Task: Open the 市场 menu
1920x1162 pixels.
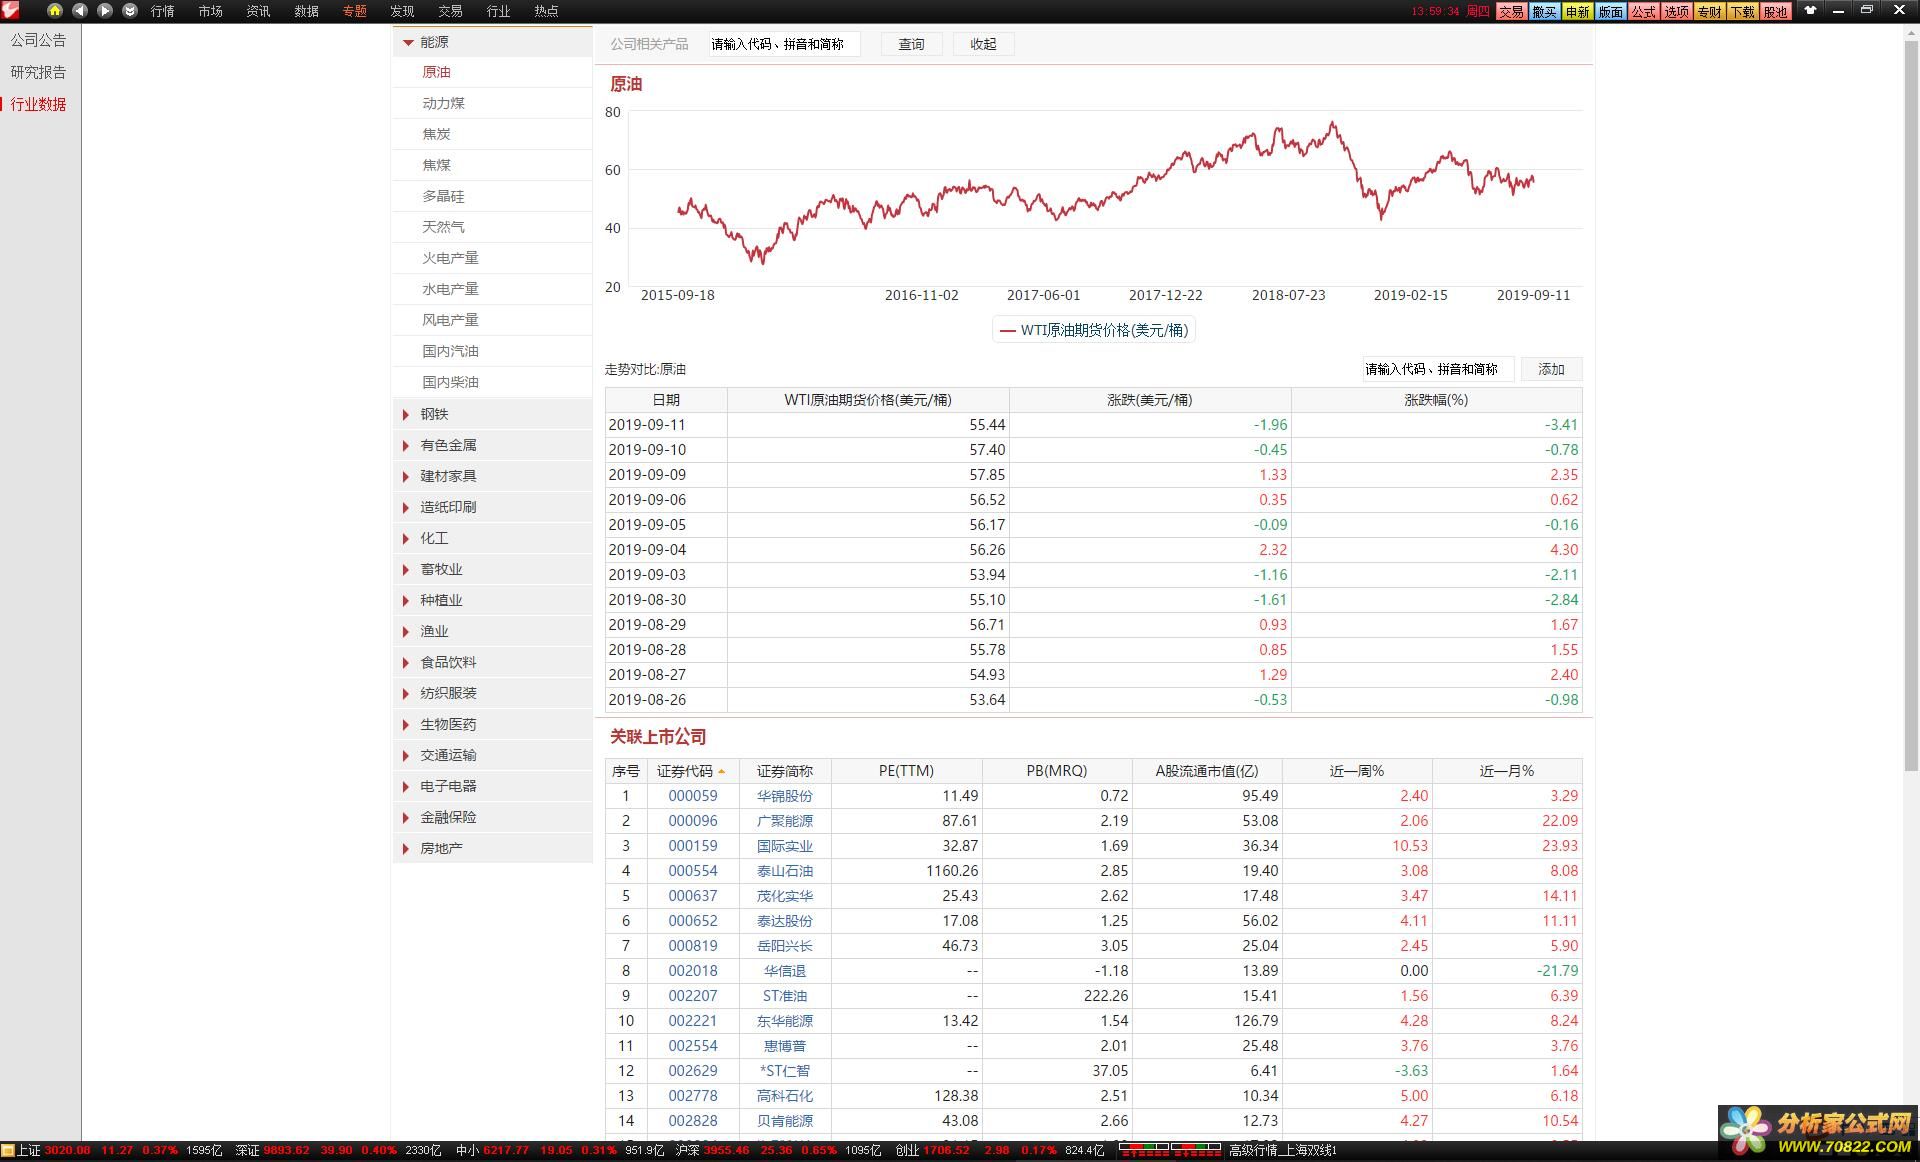Action: coord(211,11)
